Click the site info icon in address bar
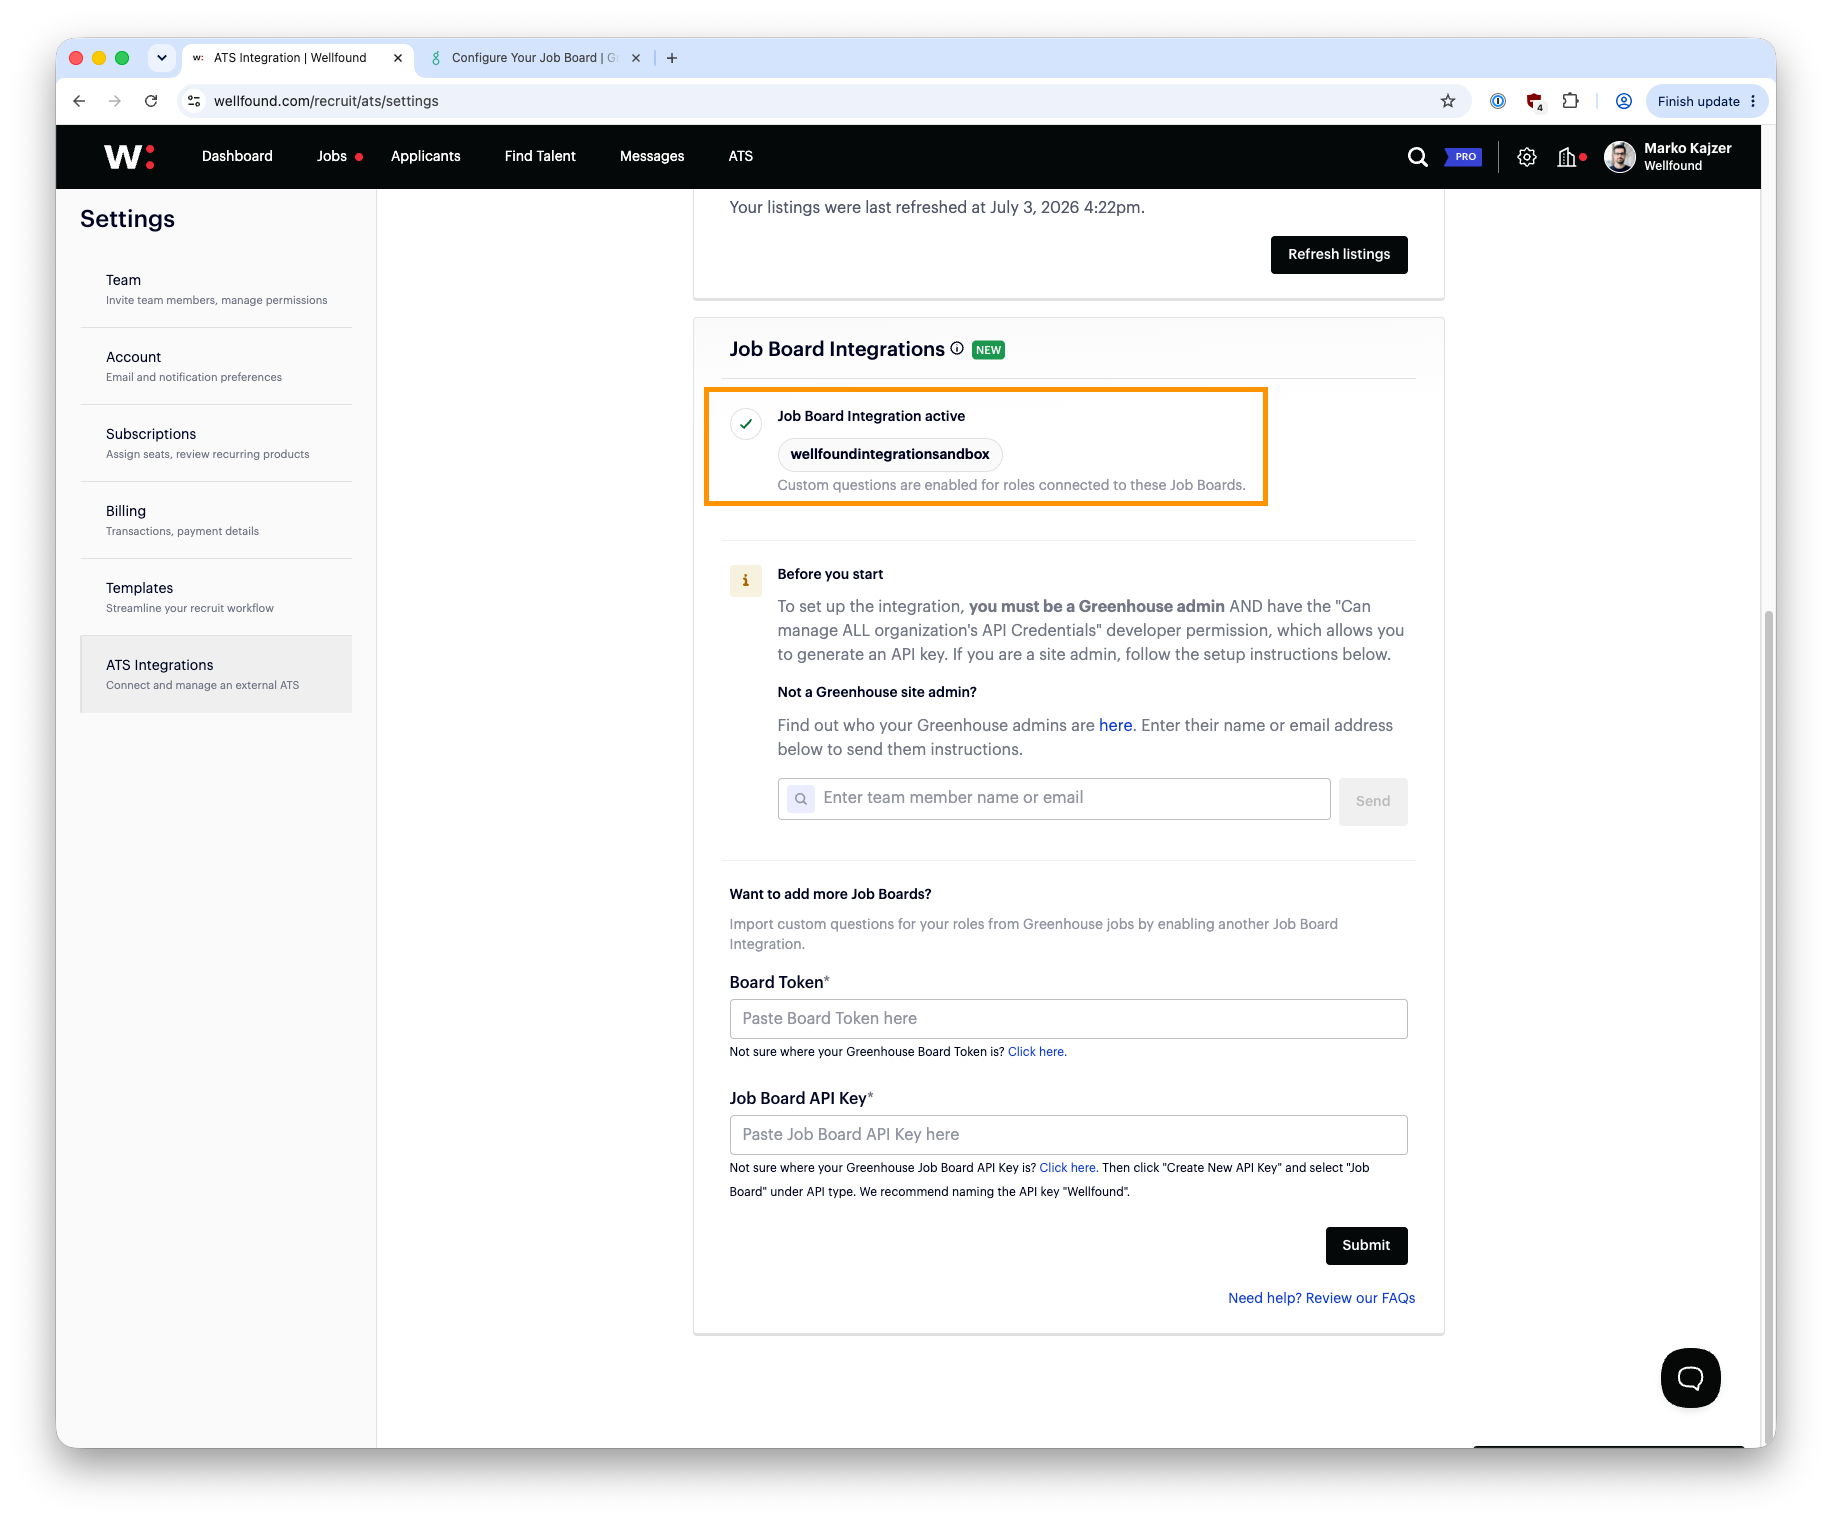This screenshot has height=1522, width=1832. point(195,101)
